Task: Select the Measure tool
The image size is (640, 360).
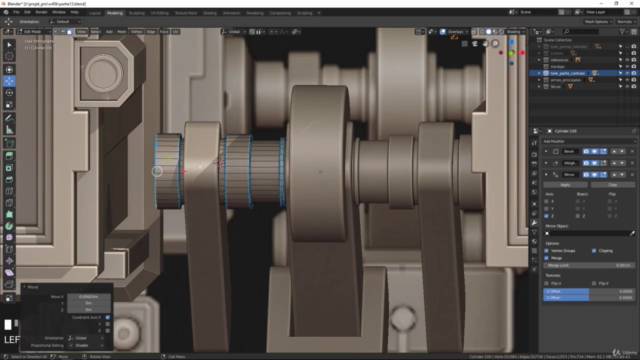Action: click(9, 130)
